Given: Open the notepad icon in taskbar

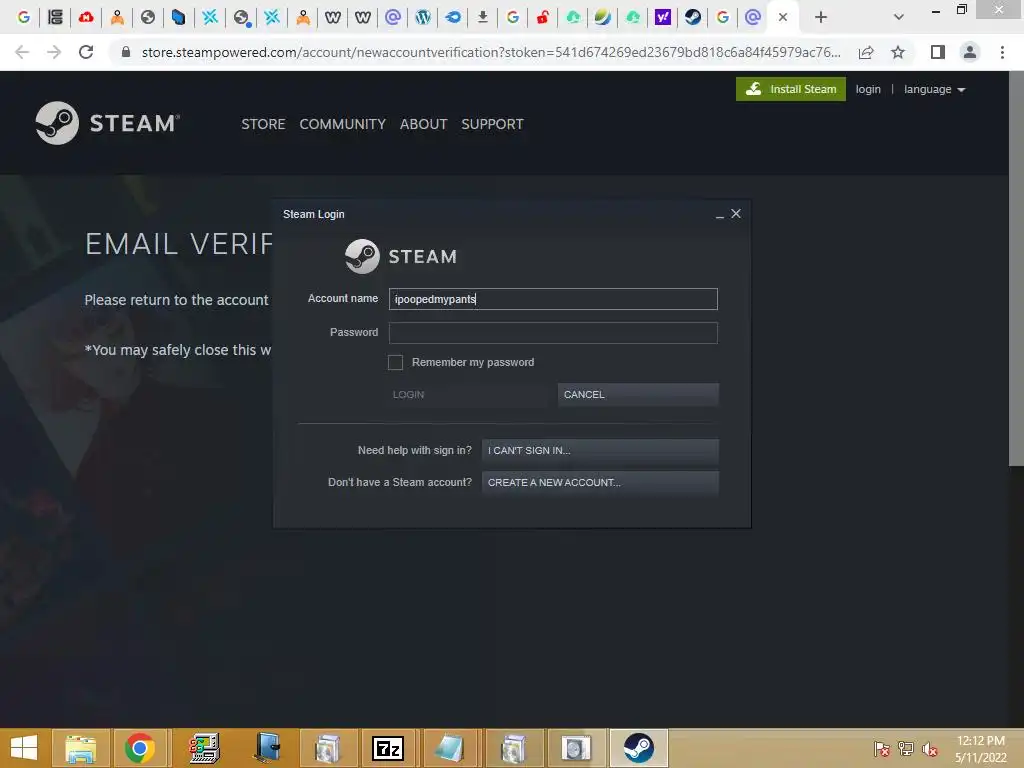Looking at the screenshot, I should coord(449,748).
